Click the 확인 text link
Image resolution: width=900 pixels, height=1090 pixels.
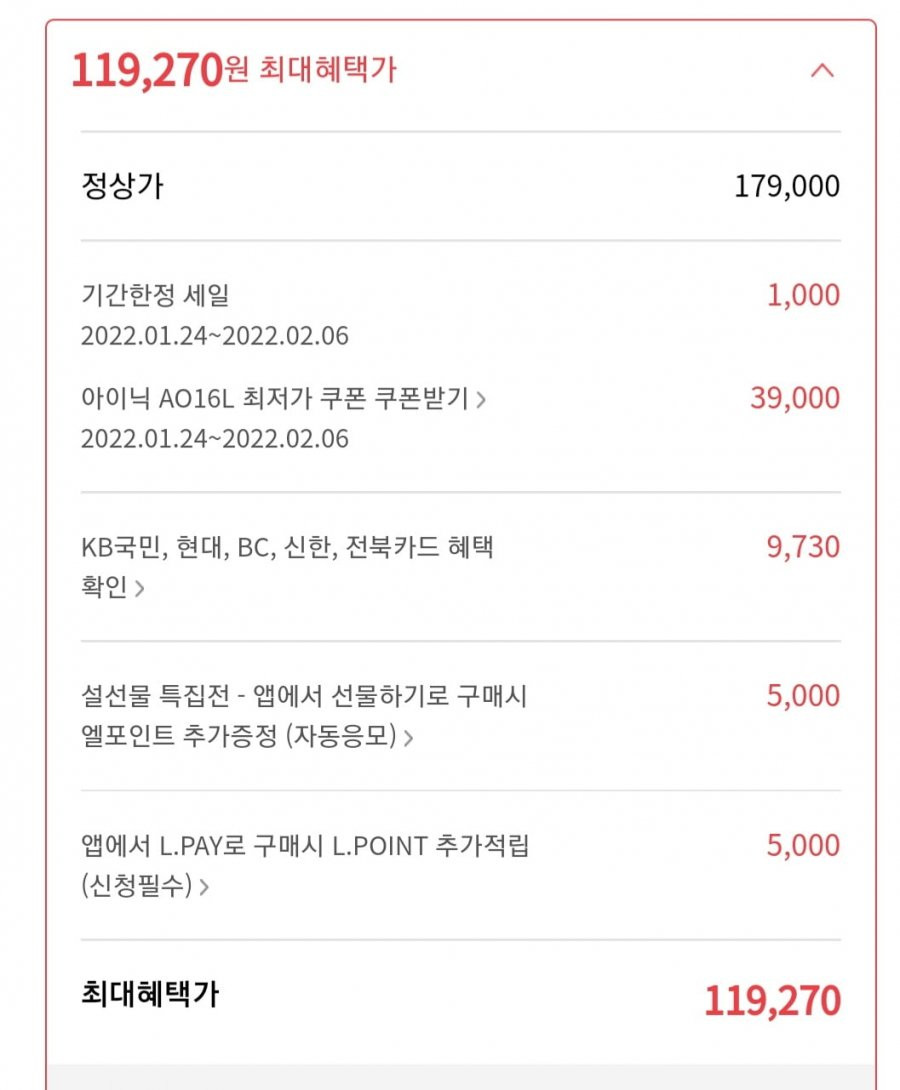click(104, 587)
